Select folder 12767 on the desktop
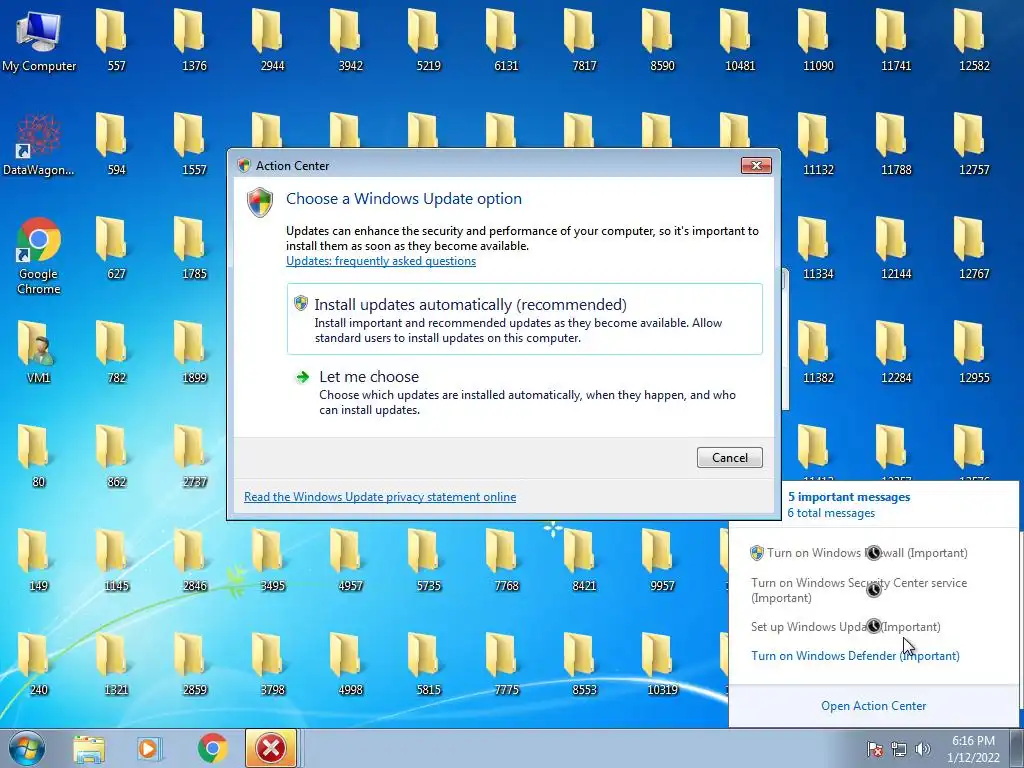This screenshot has height=768, width=1024. coord(974,249)
